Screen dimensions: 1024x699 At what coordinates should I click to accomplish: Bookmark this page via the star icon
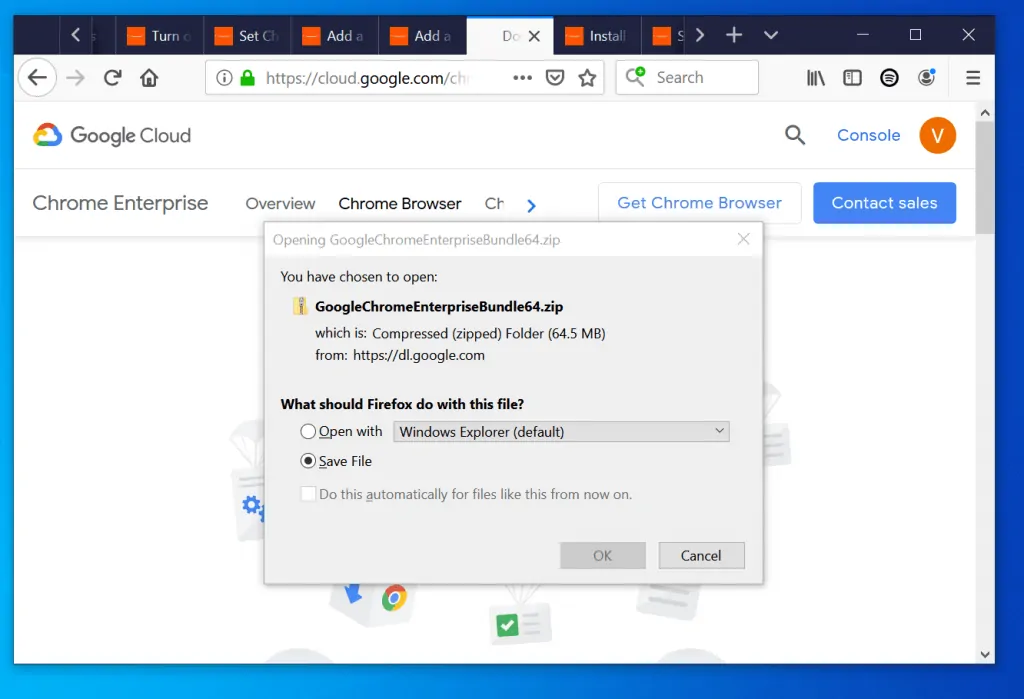[588, 77]
